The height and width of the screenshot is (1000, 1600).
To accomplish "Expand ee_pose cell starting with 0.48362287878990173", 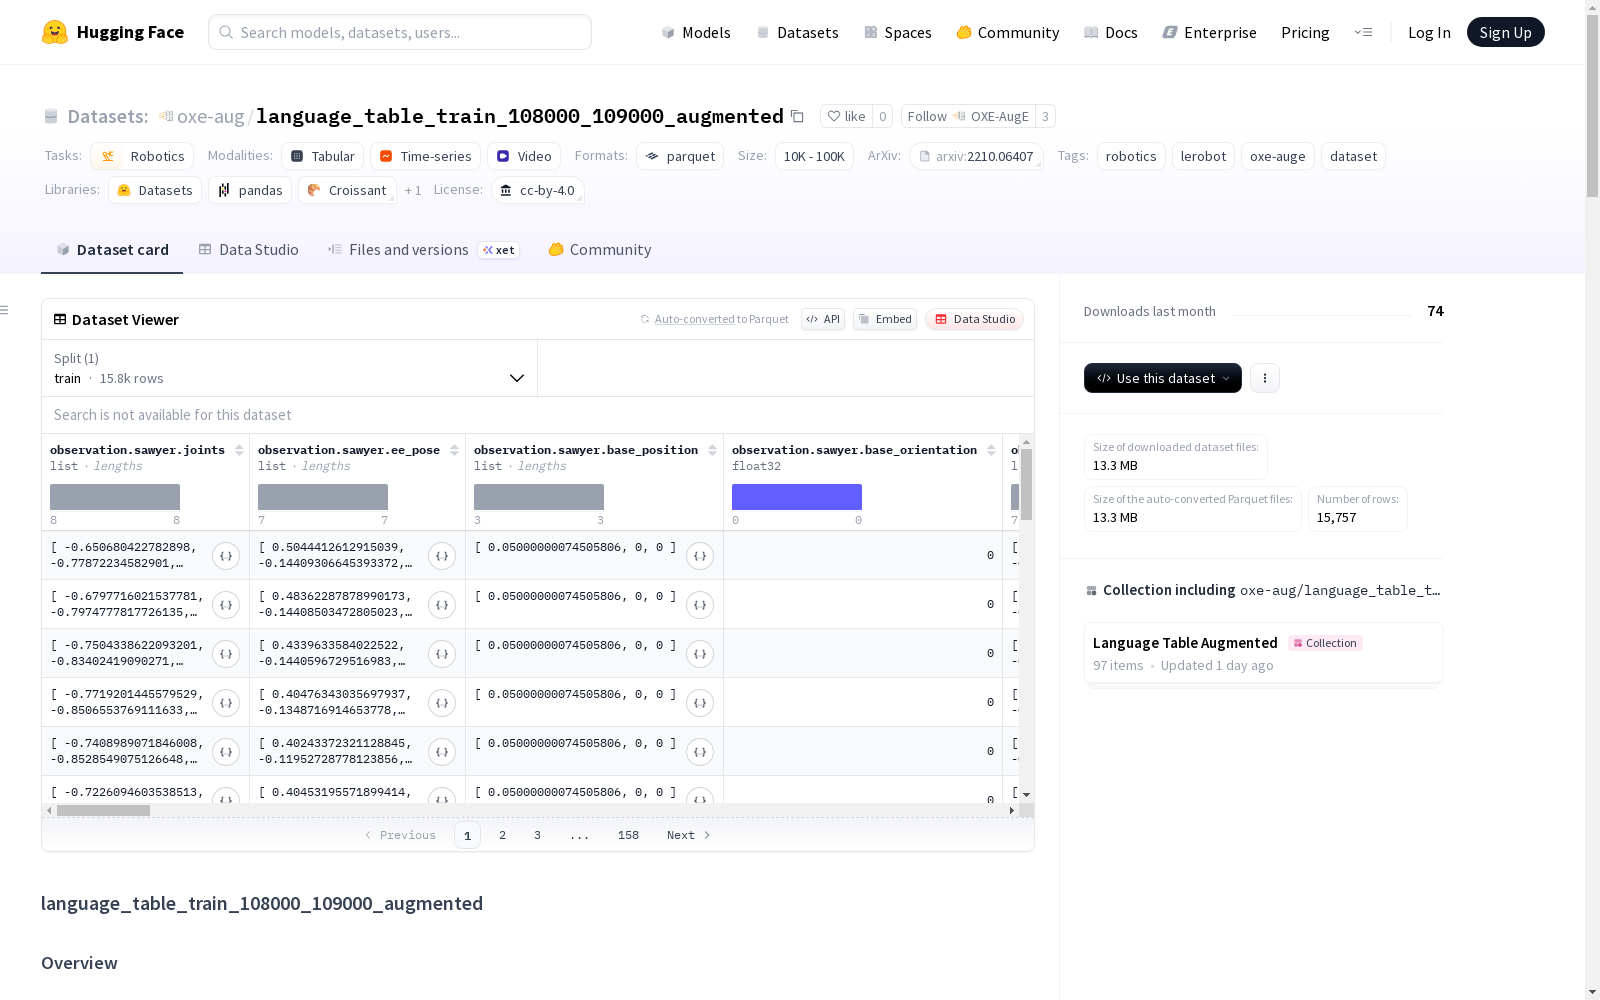I will tap(442, 605).
